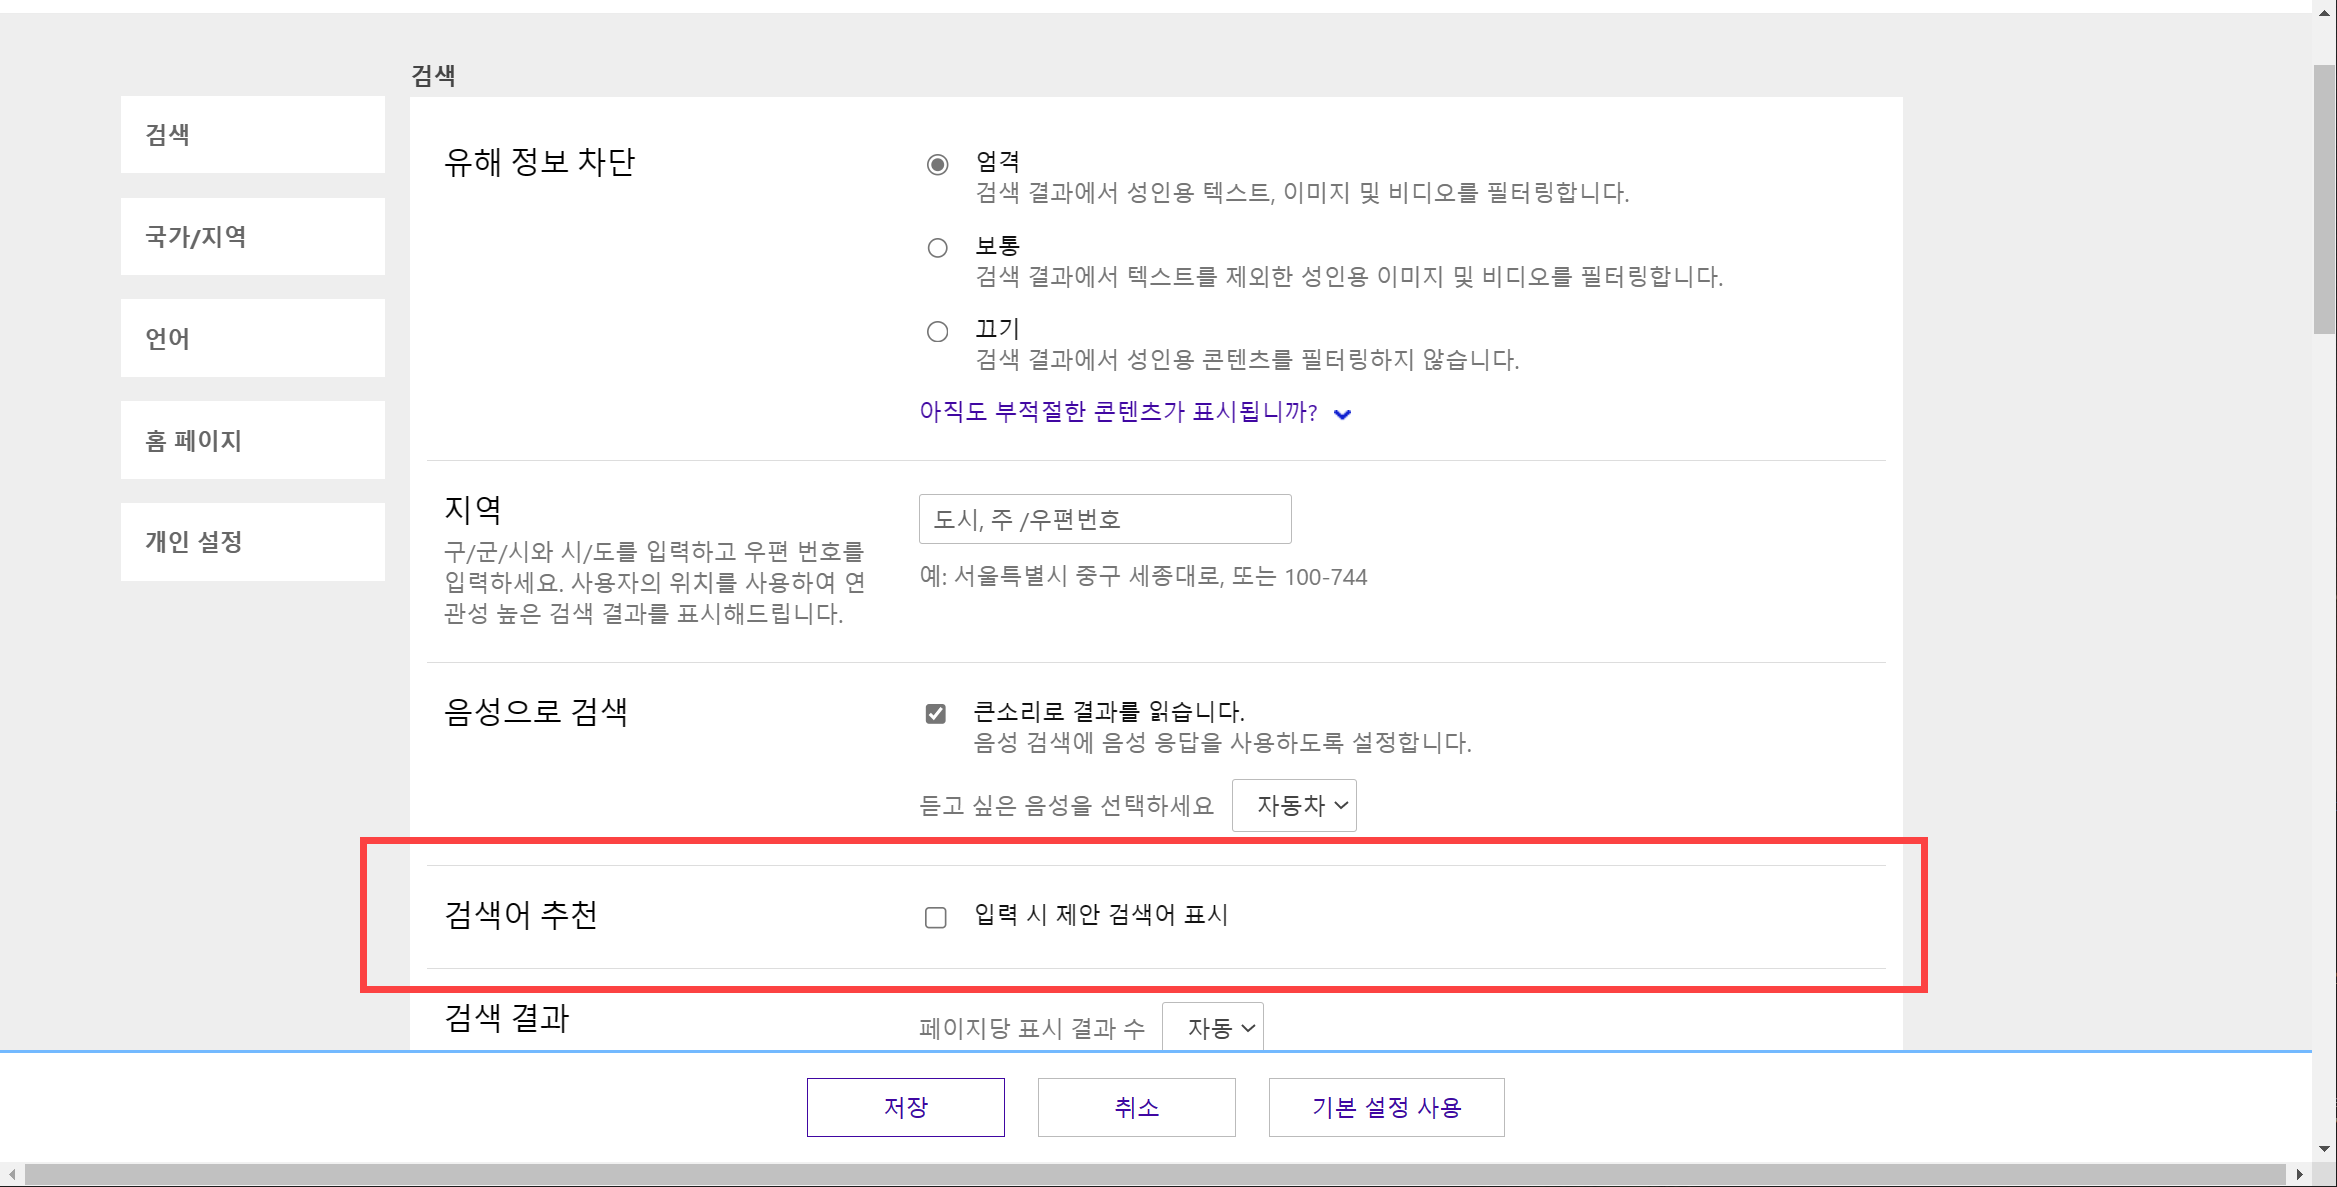Select the 엄격 safe search radio button
The width and height of the screenshot is (2337, 1187).
(937, 165)
